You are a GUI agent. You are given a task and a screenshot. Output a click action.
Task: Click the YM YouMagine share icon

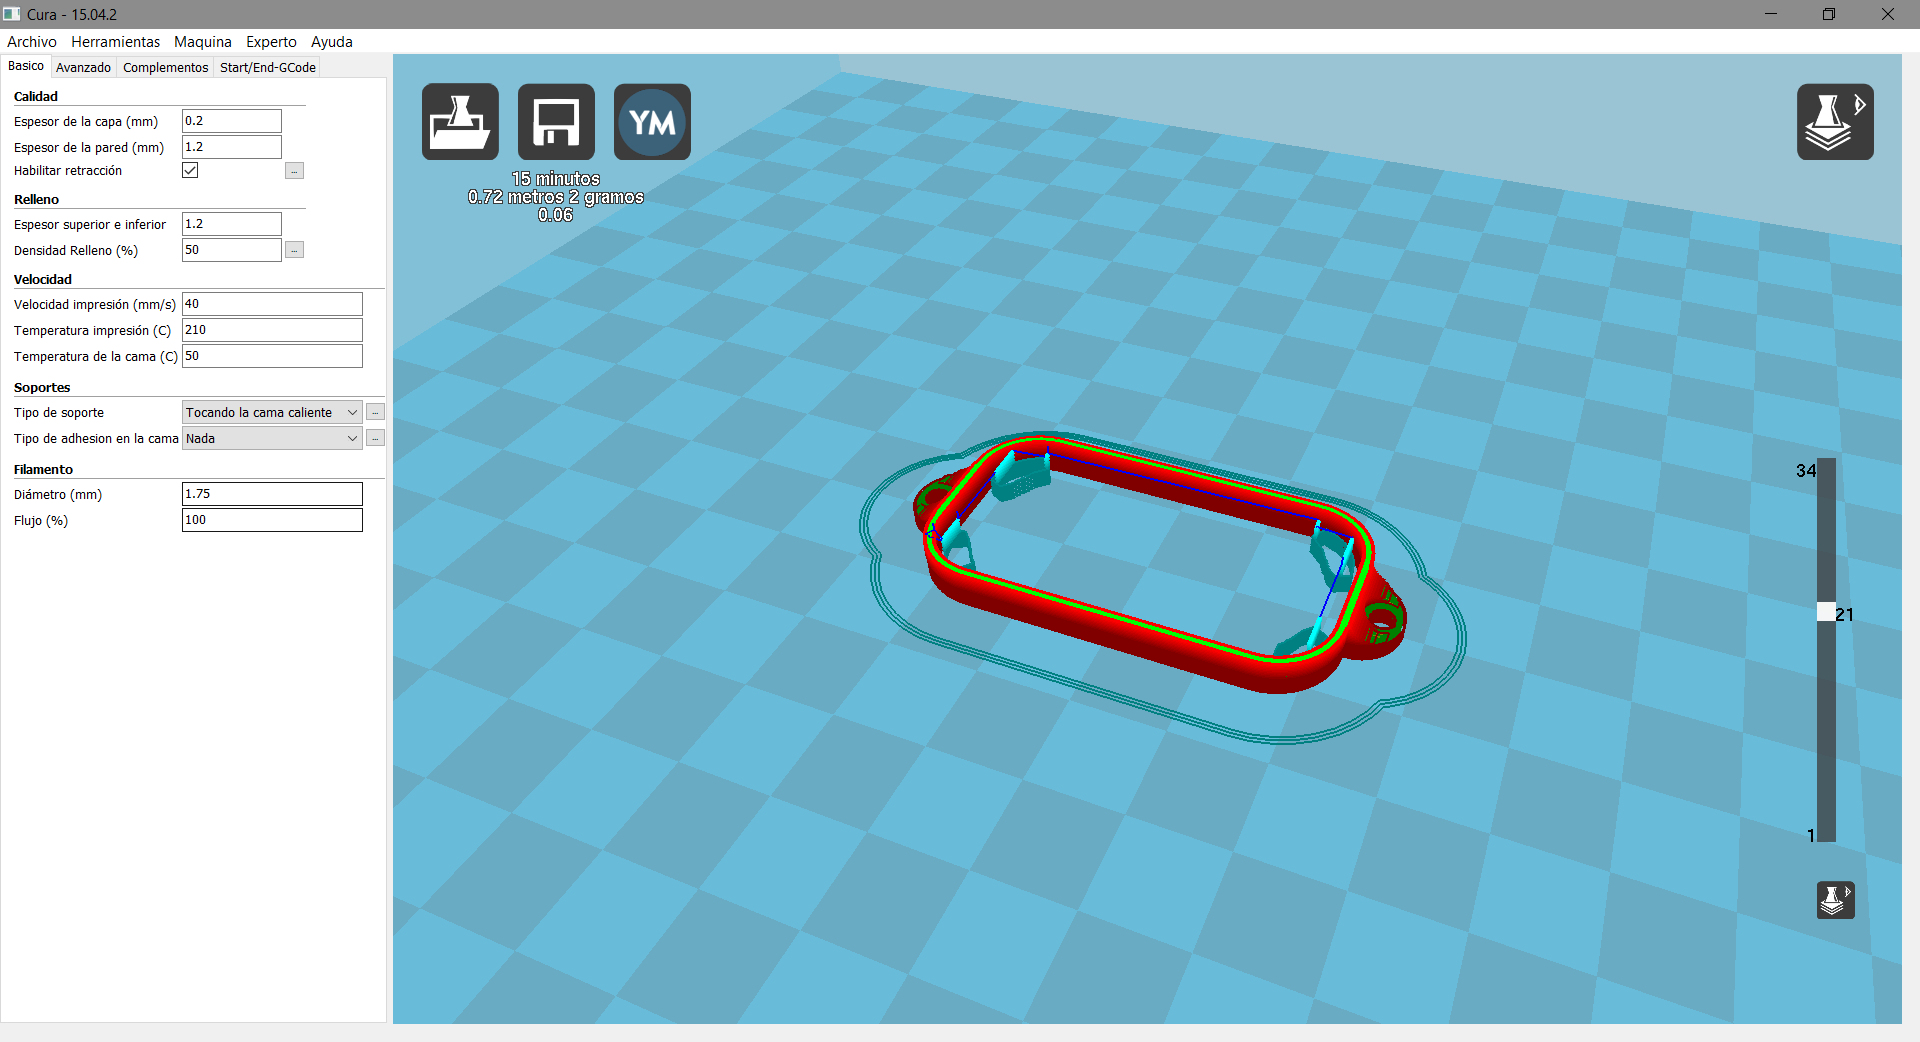tap(652, 122)
